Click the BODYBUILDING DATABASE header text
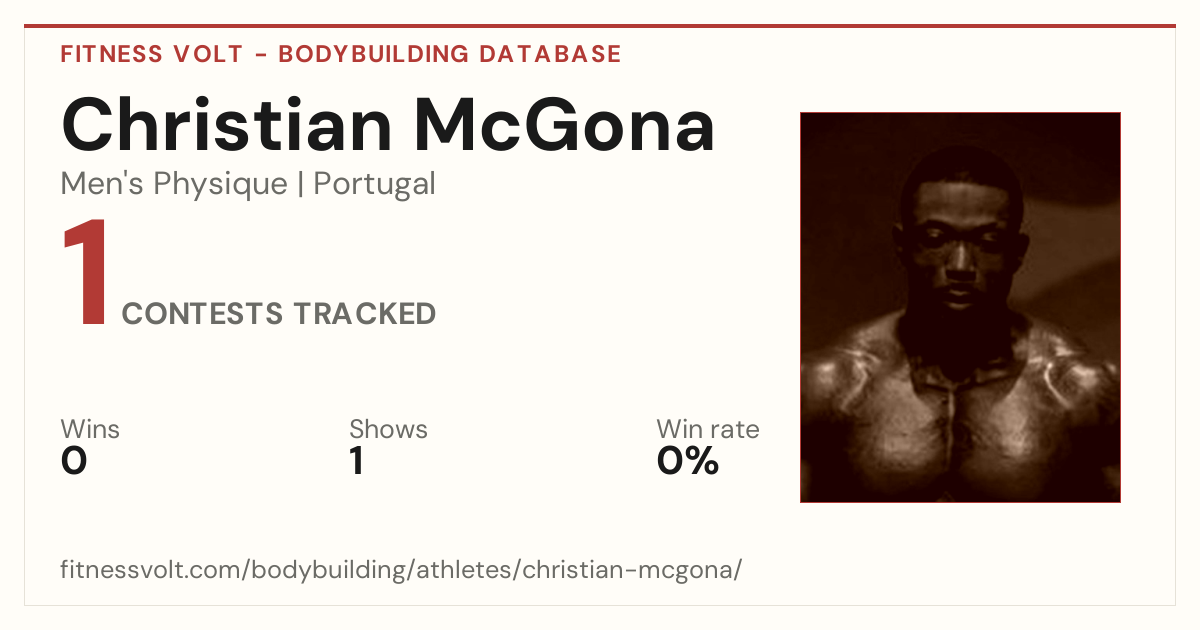Viewport: 1200px width, 630px height. pyautogui.click(x=450, y=54)
